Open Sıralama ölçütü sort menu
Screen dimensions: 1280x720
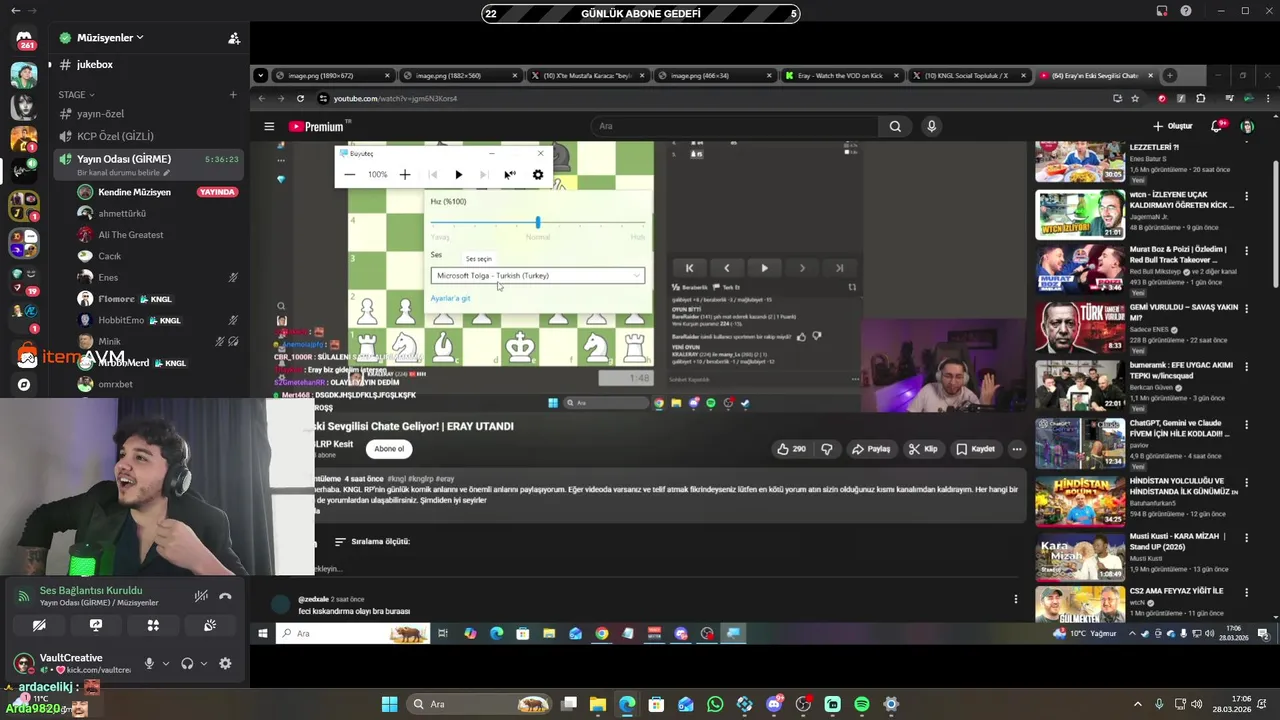[372, 541]
